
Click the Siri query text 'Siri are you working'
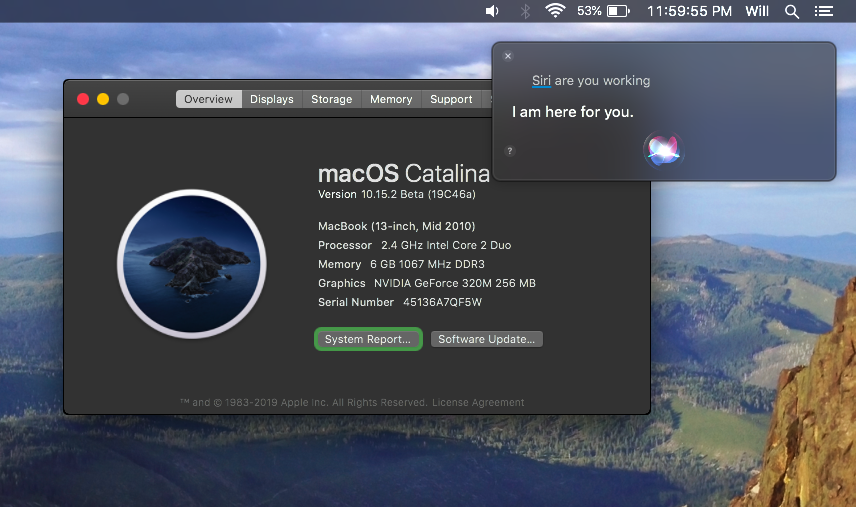click(x=591, y=81)
